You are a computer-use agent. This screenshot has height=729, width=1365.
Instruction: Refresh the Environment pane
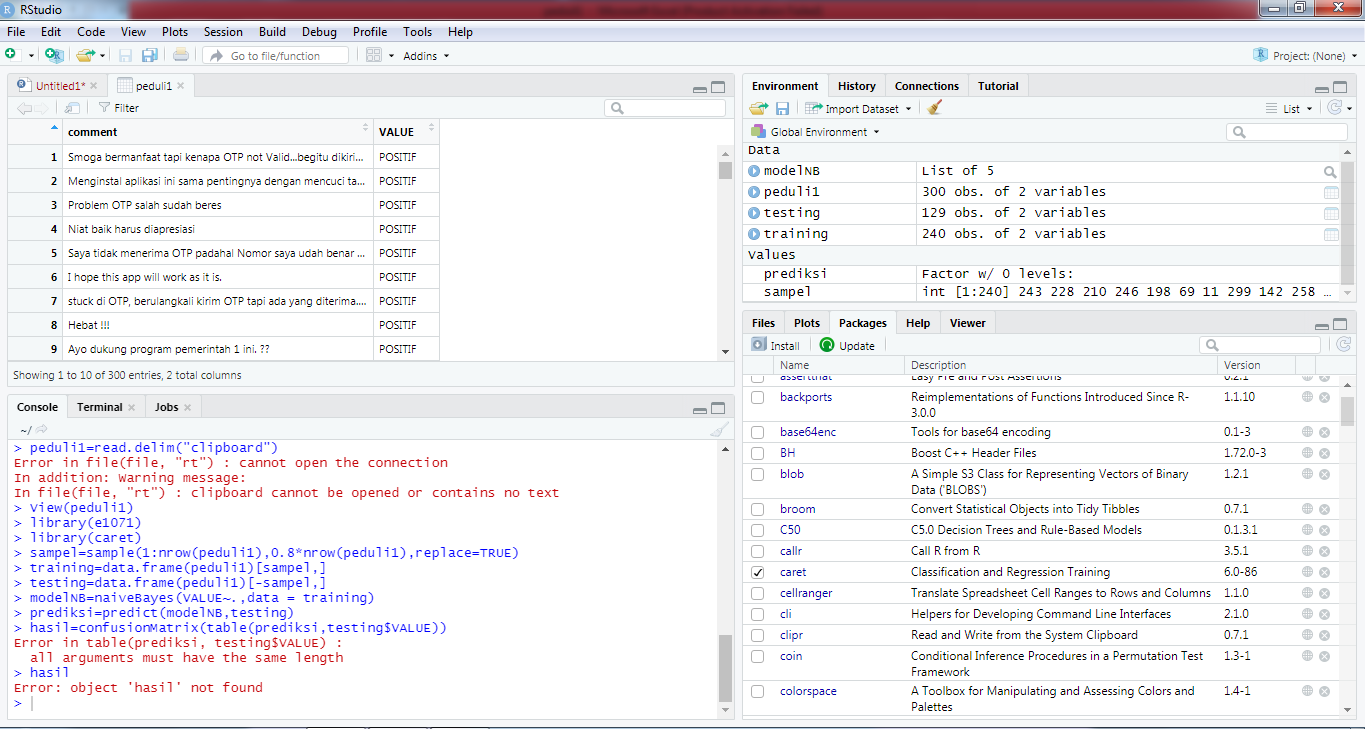pos(1333,108)
